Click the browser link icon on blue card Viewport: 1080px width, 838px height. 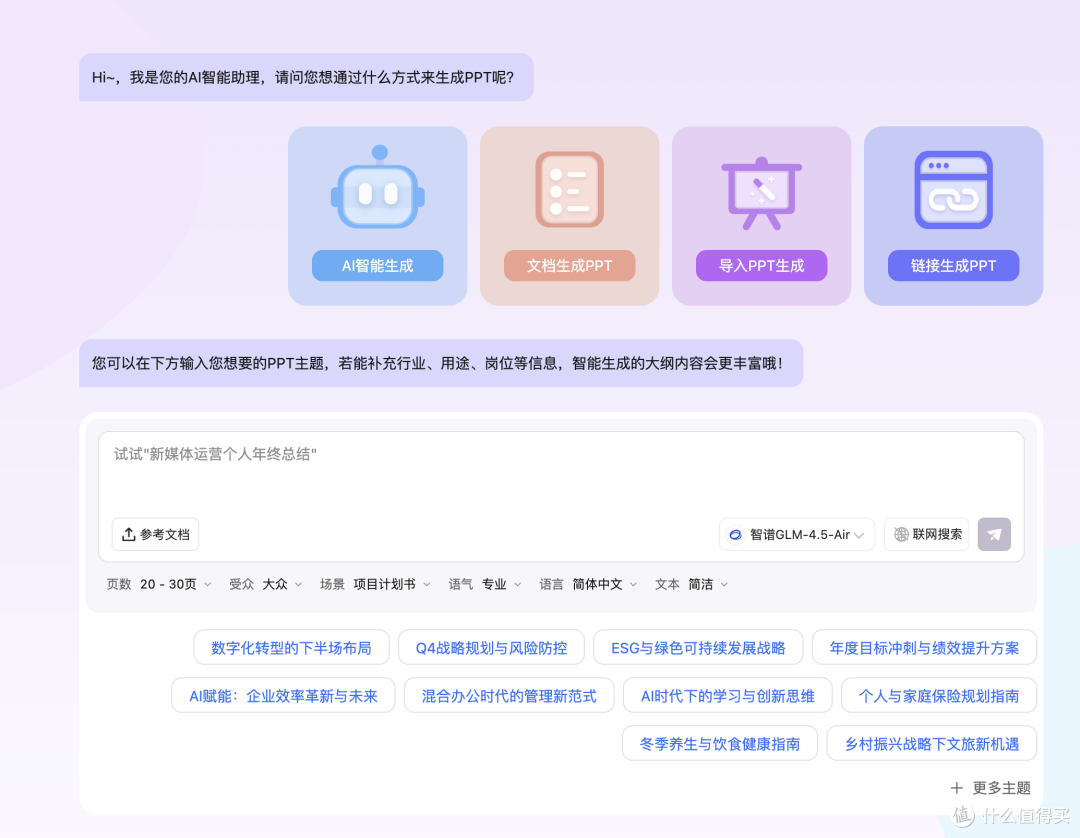click(953, 189)
